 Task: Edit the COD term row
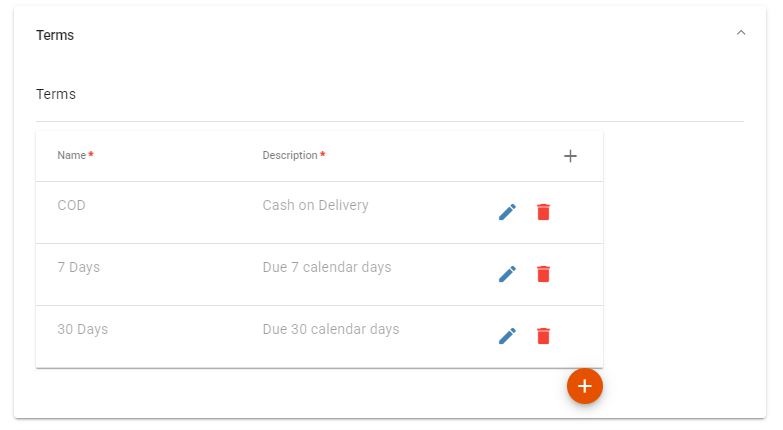pyautogui.click(x=507, y=212)
